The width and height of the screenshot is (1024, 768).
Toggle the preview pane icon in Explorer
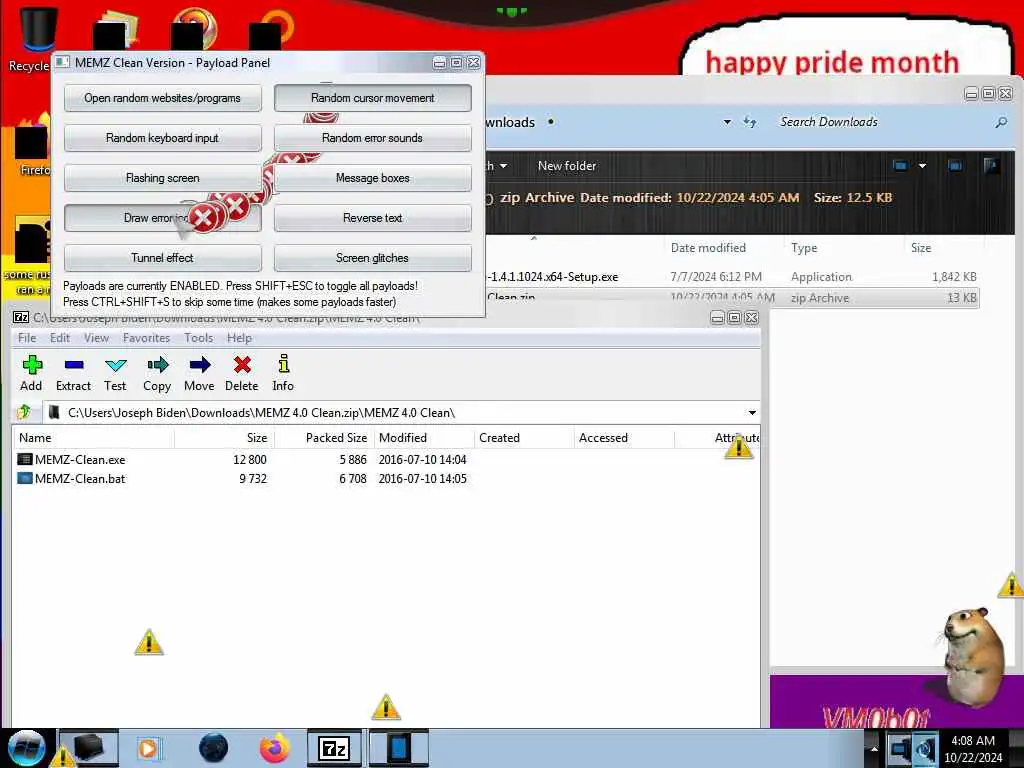955,166
